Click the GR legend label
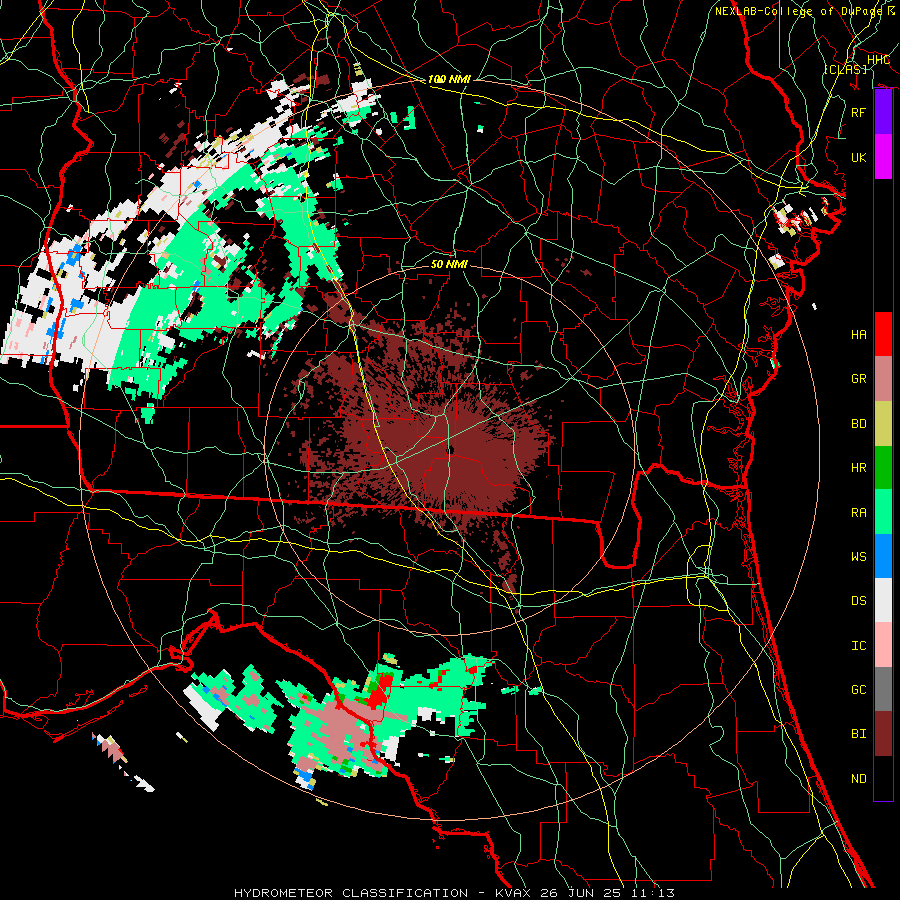Image resolution: width=900 pixels, height=900 pixels. click(858, 379)
